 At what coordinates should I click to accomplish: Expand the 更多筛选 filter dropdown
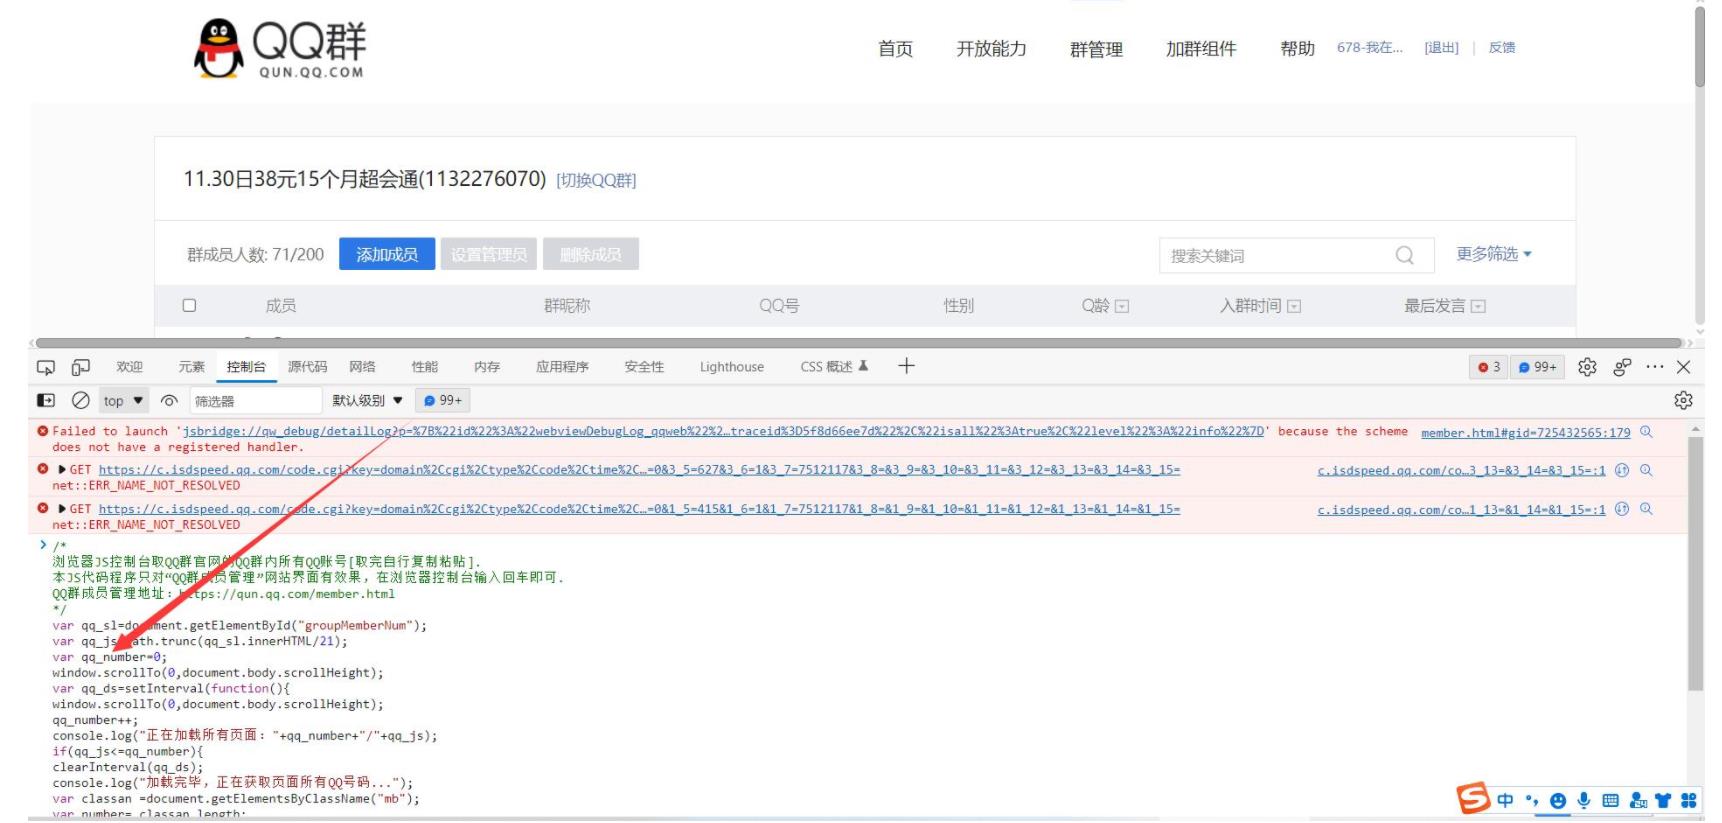coord(1494,254)
